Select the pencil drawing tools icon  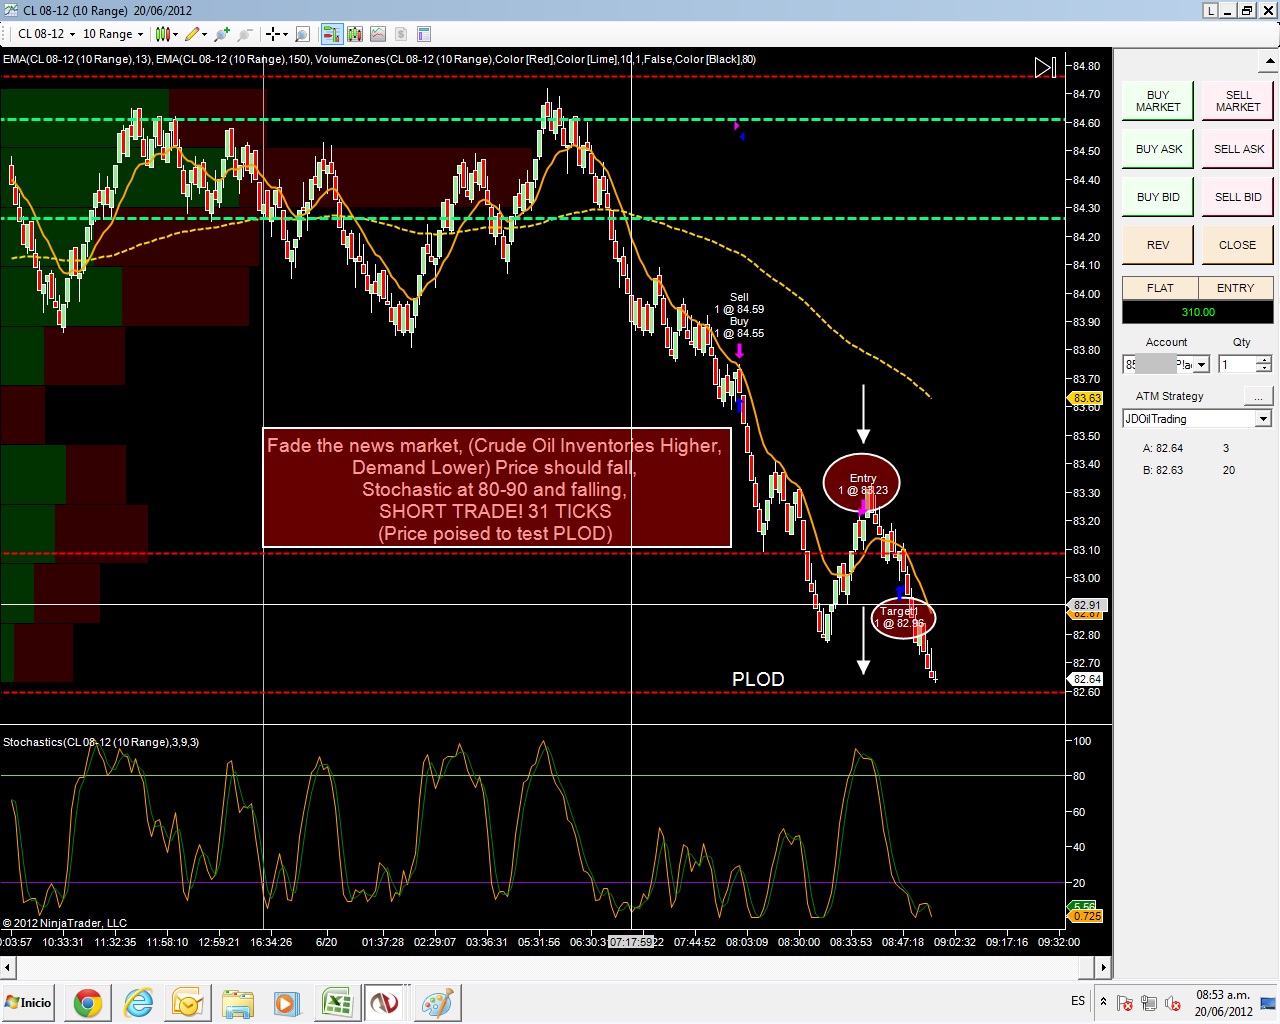[192, 34]
